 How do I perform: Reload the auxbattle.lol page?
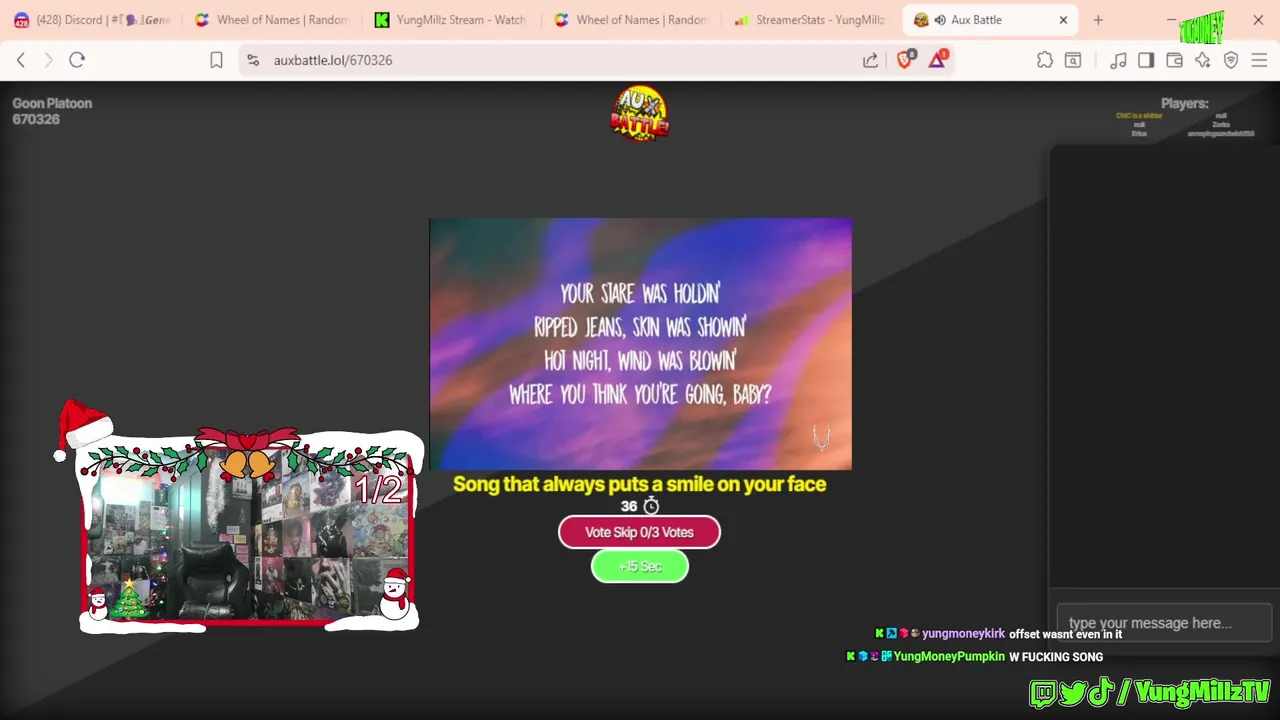pyautogui.click(x=77, y=60)
